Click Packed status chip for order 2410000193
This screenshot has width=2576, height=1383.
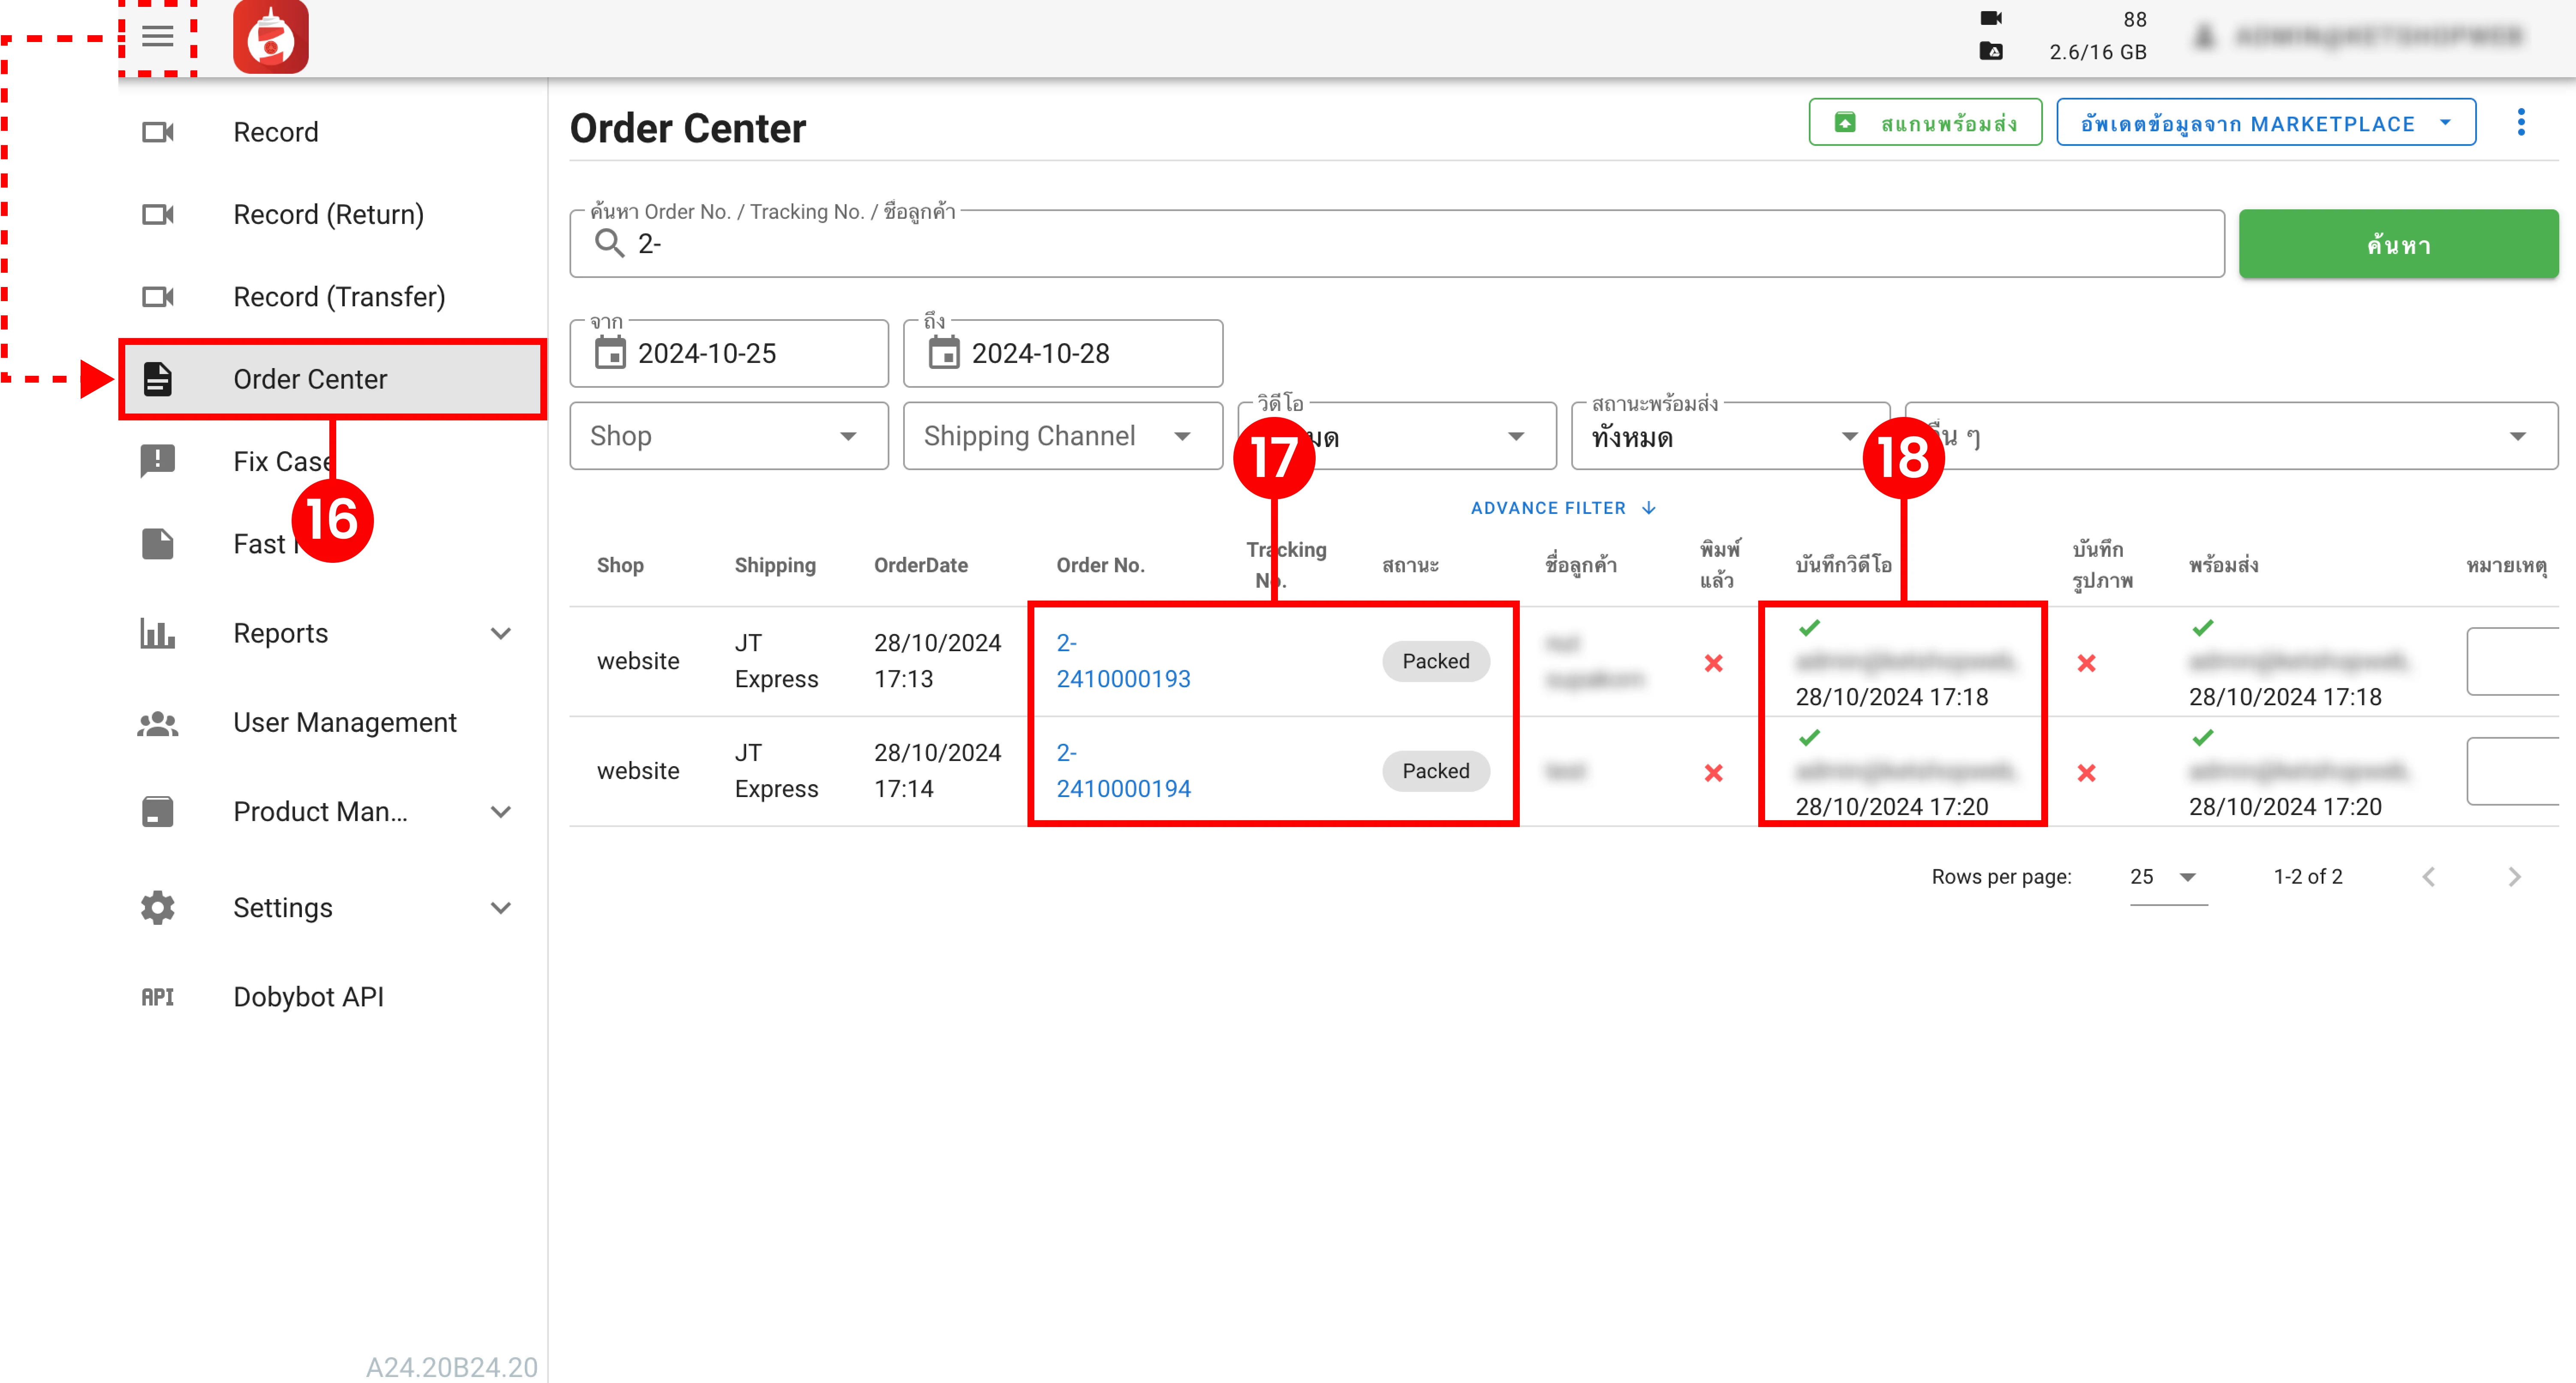pyautogui.click(x=1436, y=661)
